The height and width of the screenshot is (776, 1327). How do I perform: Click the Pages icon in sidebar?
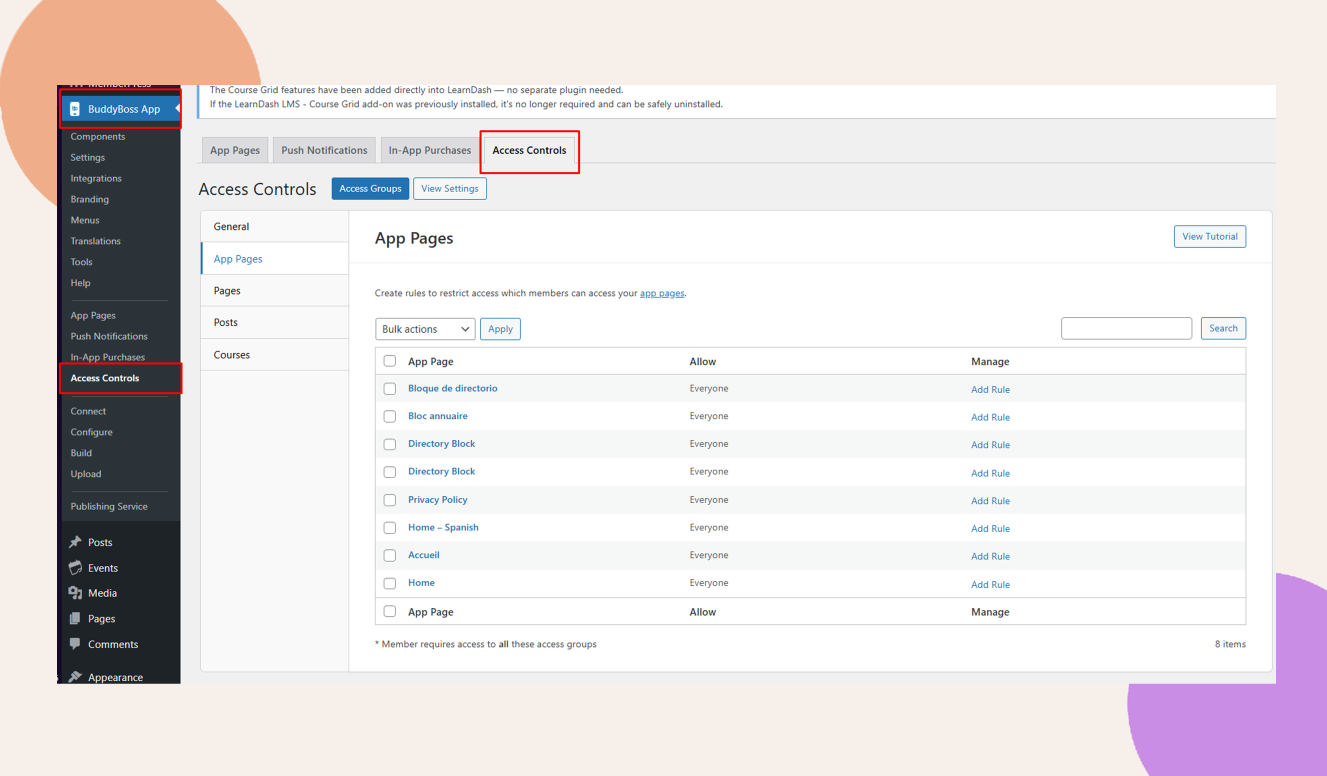tap(75, 619)
